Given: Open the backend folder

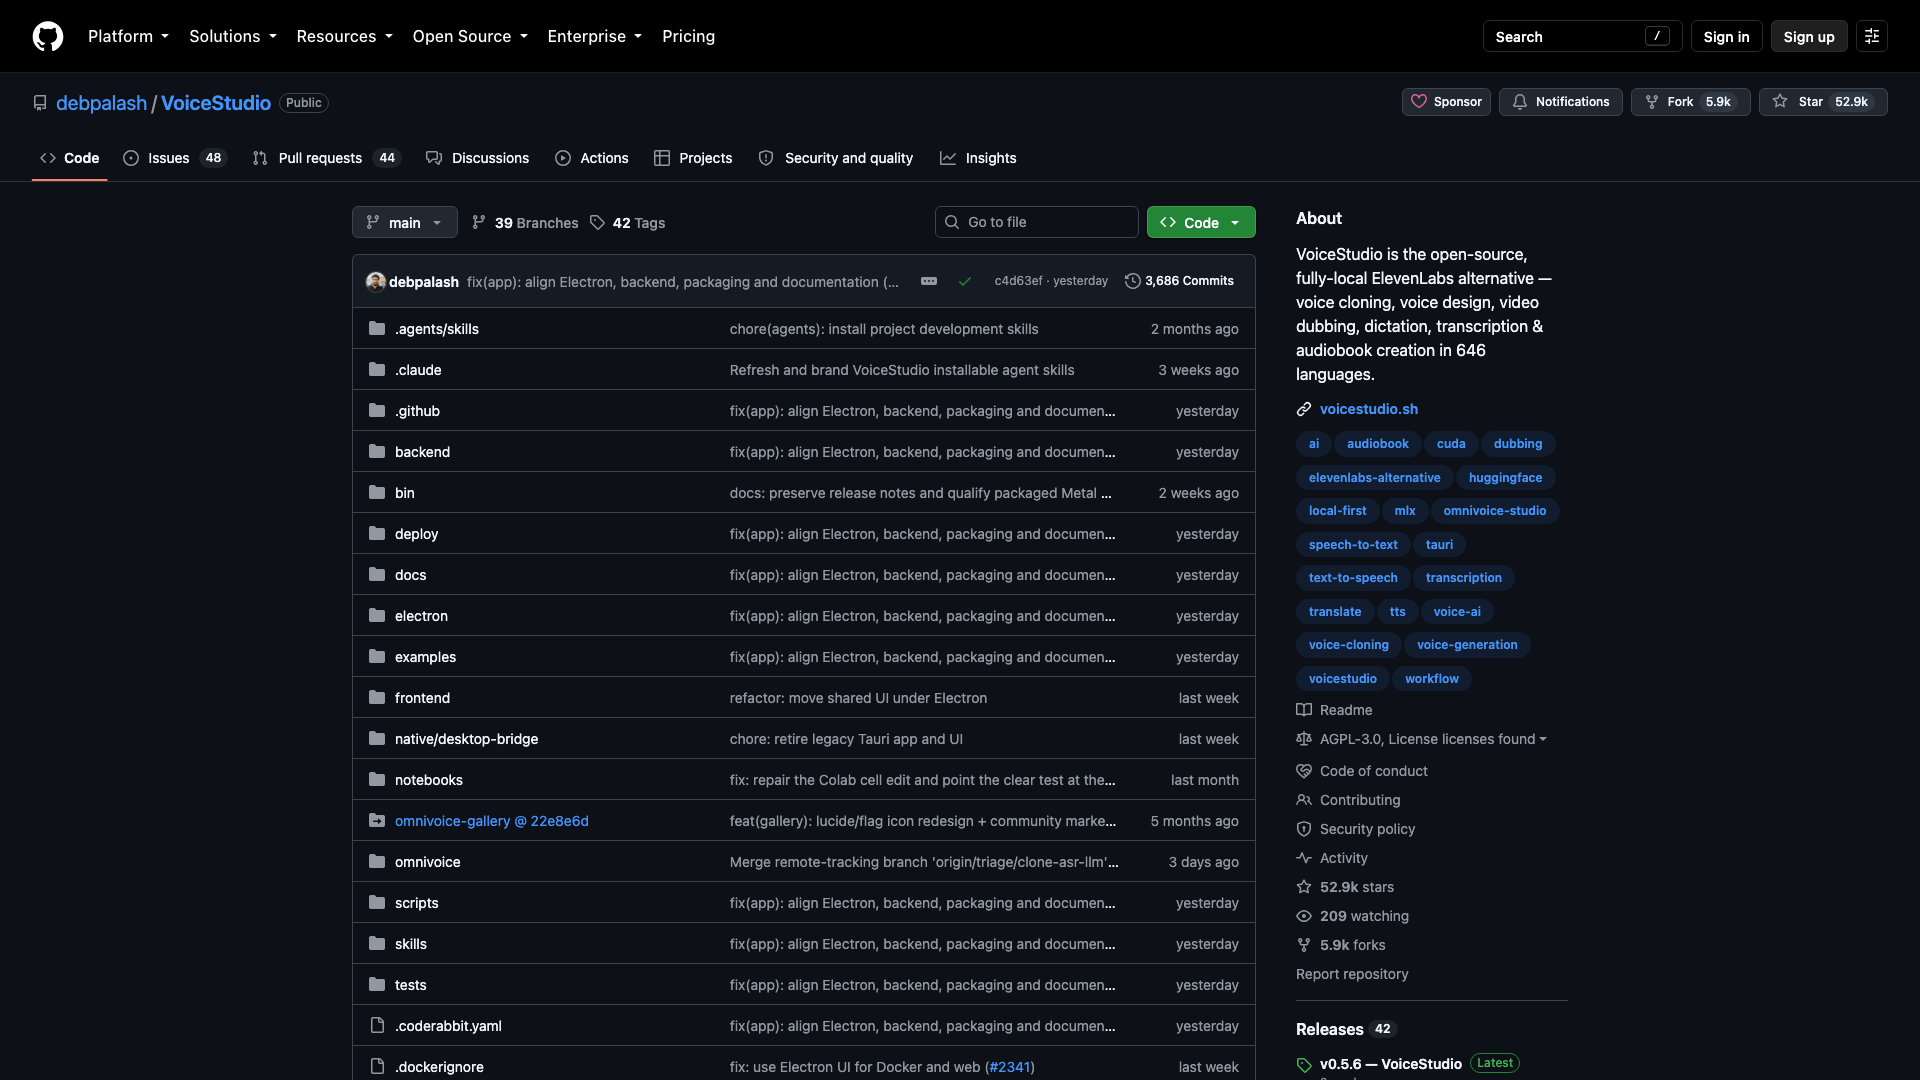Looking at the screenshot, I should (422, 451).
